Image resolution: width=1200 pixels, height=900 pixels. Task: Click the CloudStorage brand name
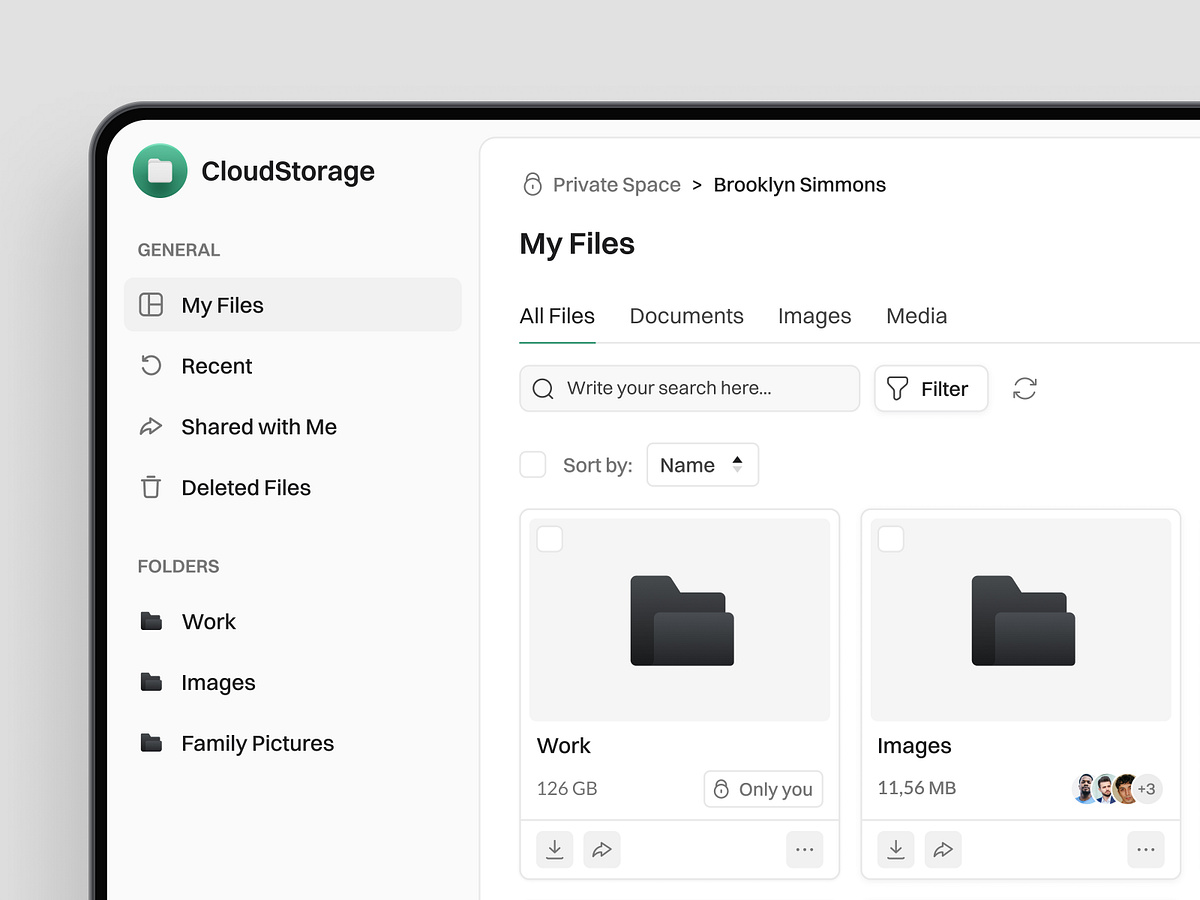[288, 171]
